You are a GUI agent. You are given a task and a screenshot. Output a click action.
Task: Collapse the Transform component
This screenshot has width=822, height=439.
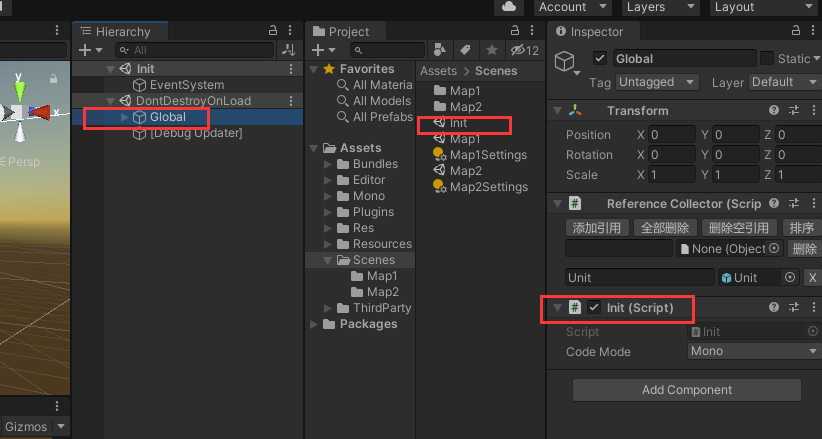click(558, 111)
